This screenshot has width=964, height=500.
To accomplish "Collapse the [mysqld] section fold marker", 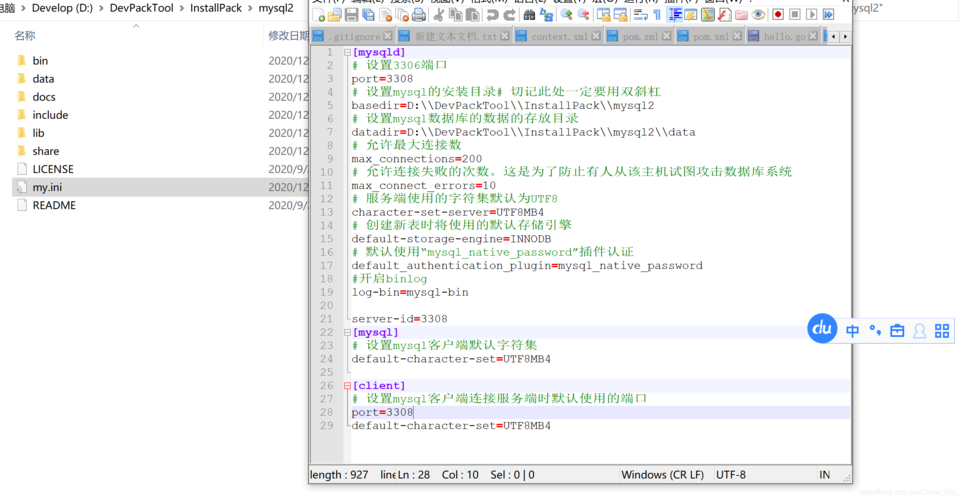I will point(347,52).
